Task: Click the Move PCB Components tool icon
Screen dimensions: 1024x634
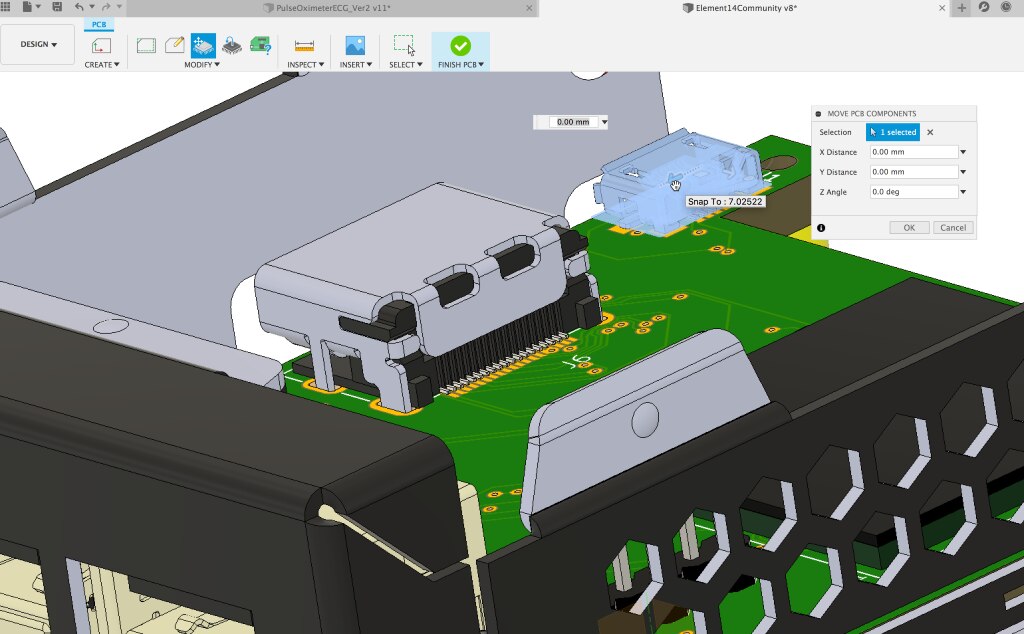Action: coord(203,45)
